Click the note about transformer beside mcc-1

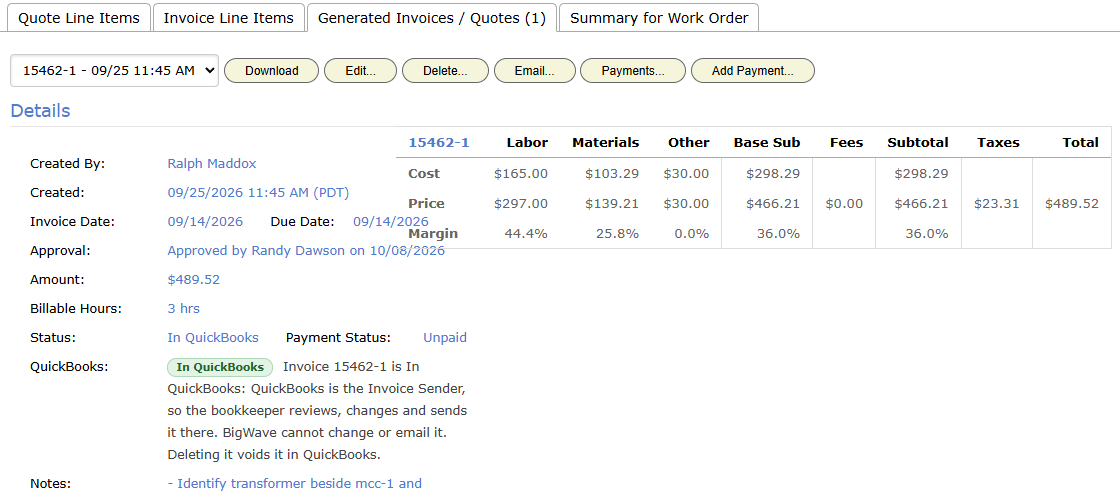[294, 484]
